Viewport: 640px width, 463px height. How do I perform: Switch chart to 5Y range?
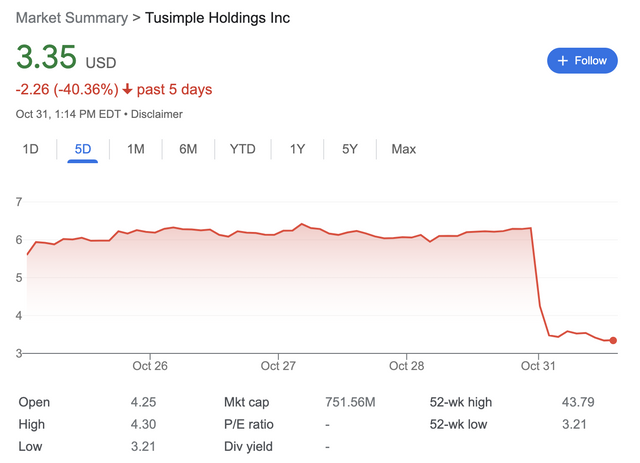(x=350, y=149)
